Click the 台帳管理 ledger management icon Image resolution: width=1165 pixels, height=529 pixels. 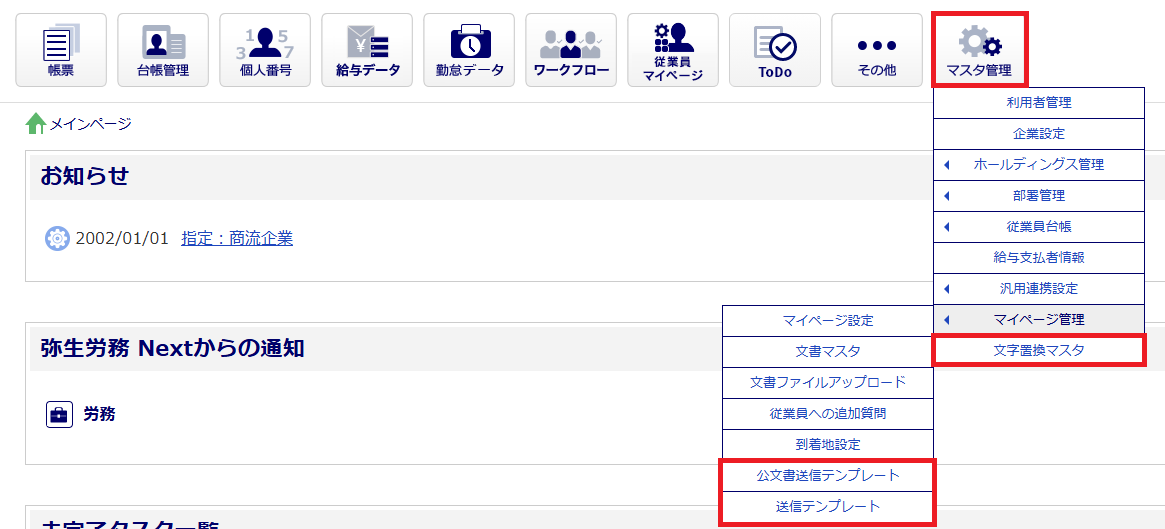click(x=163, y=50)
